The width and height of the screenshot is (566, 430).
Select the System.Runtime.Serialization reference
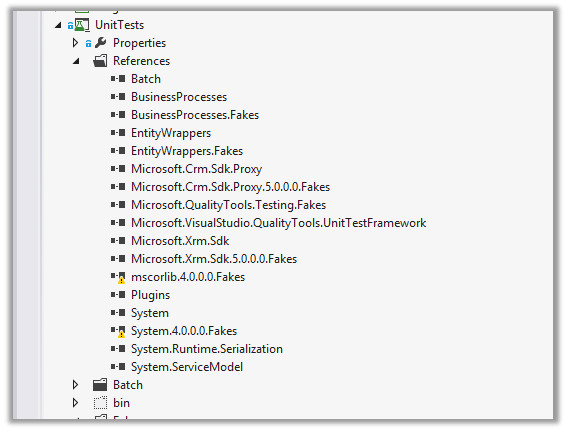click(207, 349)
